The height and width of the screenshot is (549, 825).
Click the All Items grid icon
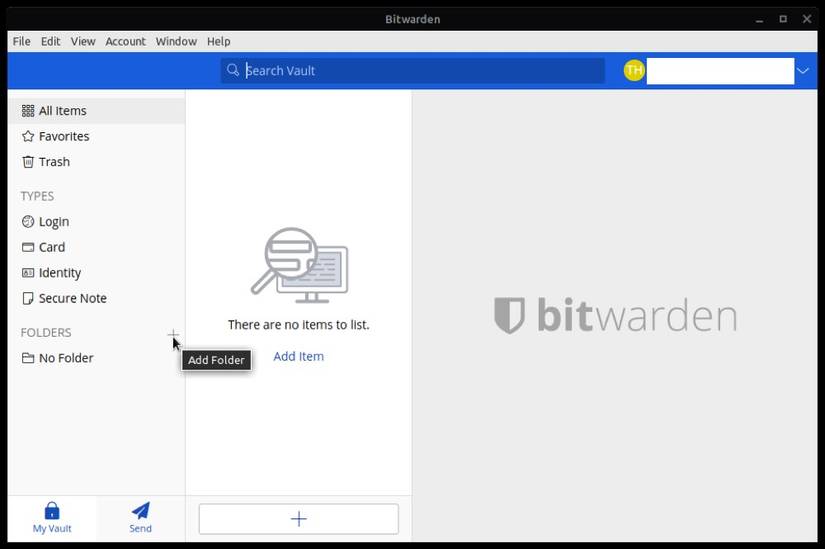(28, 111)
